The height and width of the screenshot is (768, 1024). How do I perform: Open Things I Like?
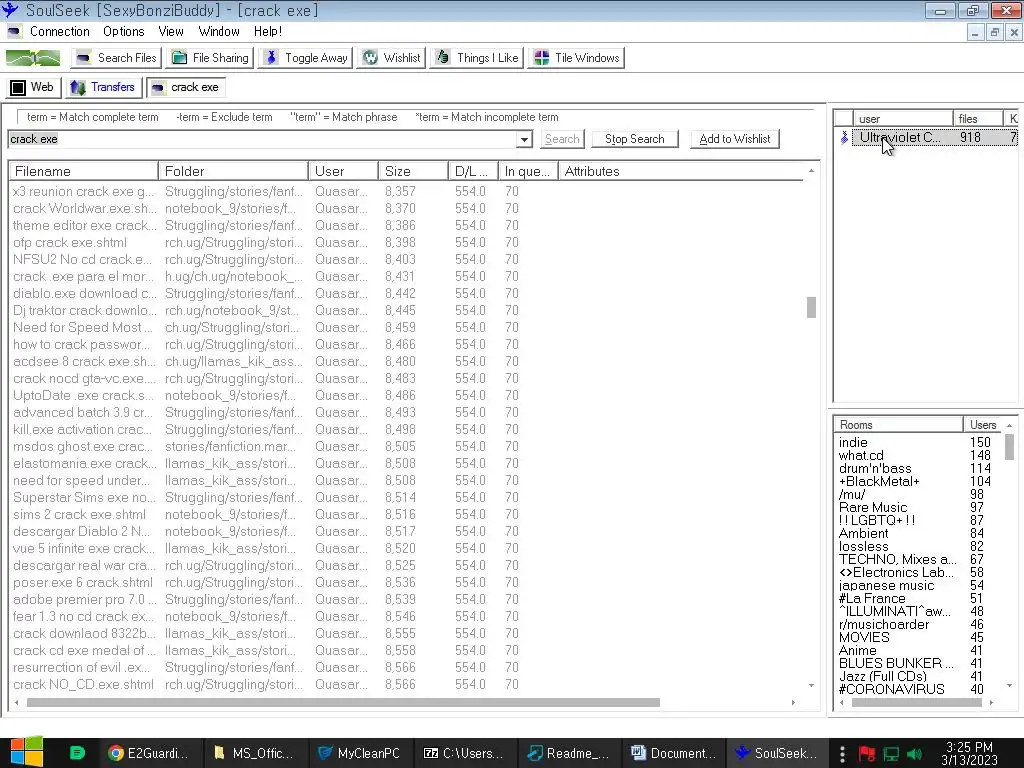477,57
